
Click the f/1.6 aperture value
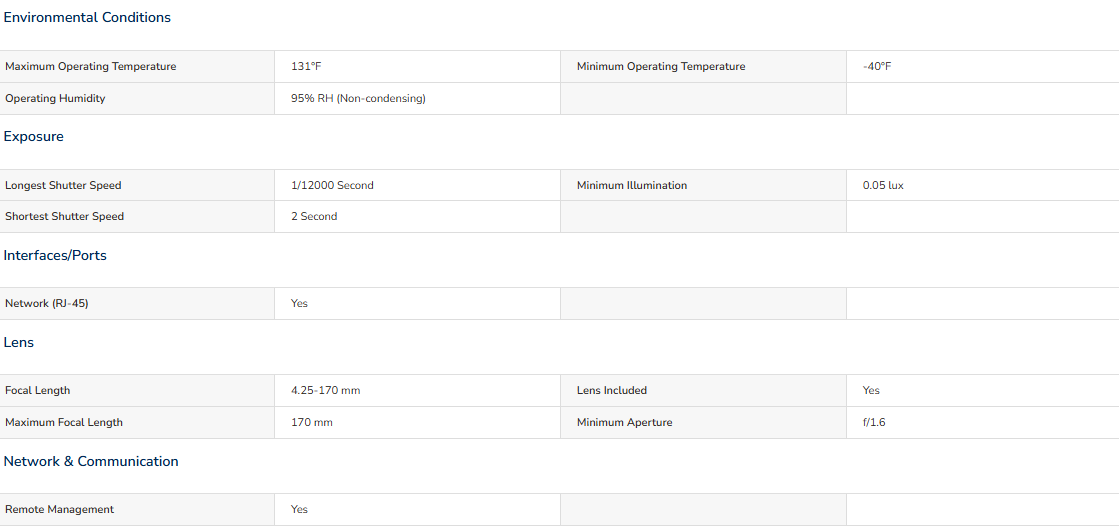point(874,423)
